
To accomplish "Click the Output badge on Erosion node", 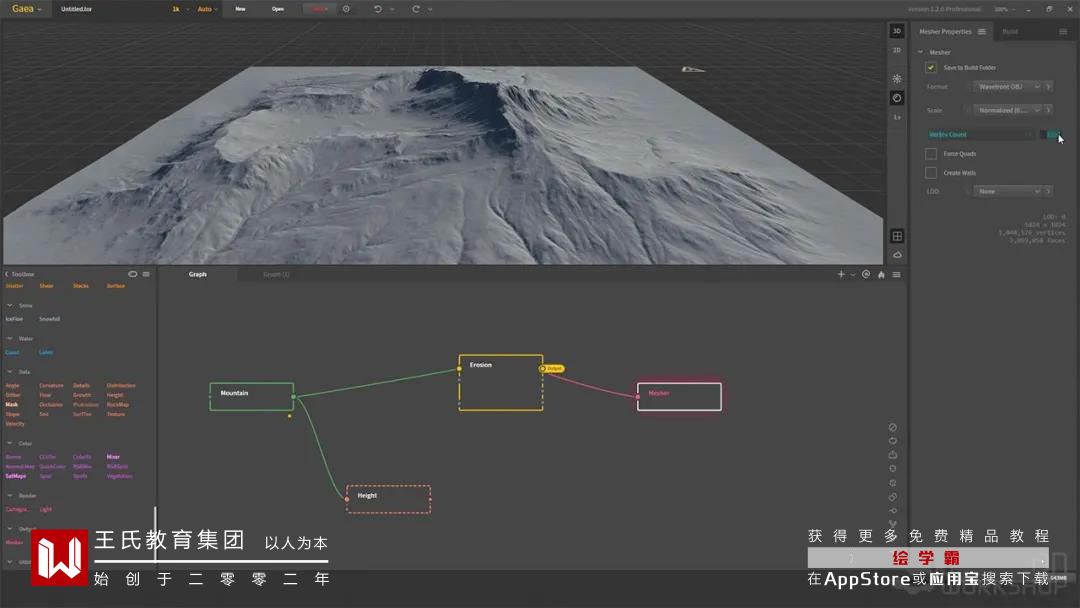I will tap(552, 368).
